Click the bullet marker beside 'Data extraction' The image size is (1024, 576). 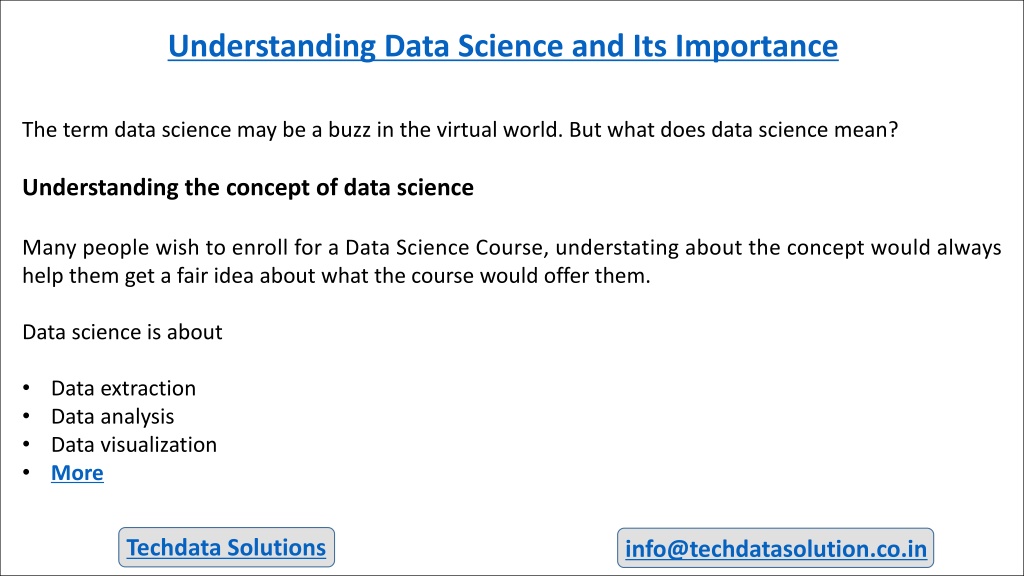coord(26,388)
